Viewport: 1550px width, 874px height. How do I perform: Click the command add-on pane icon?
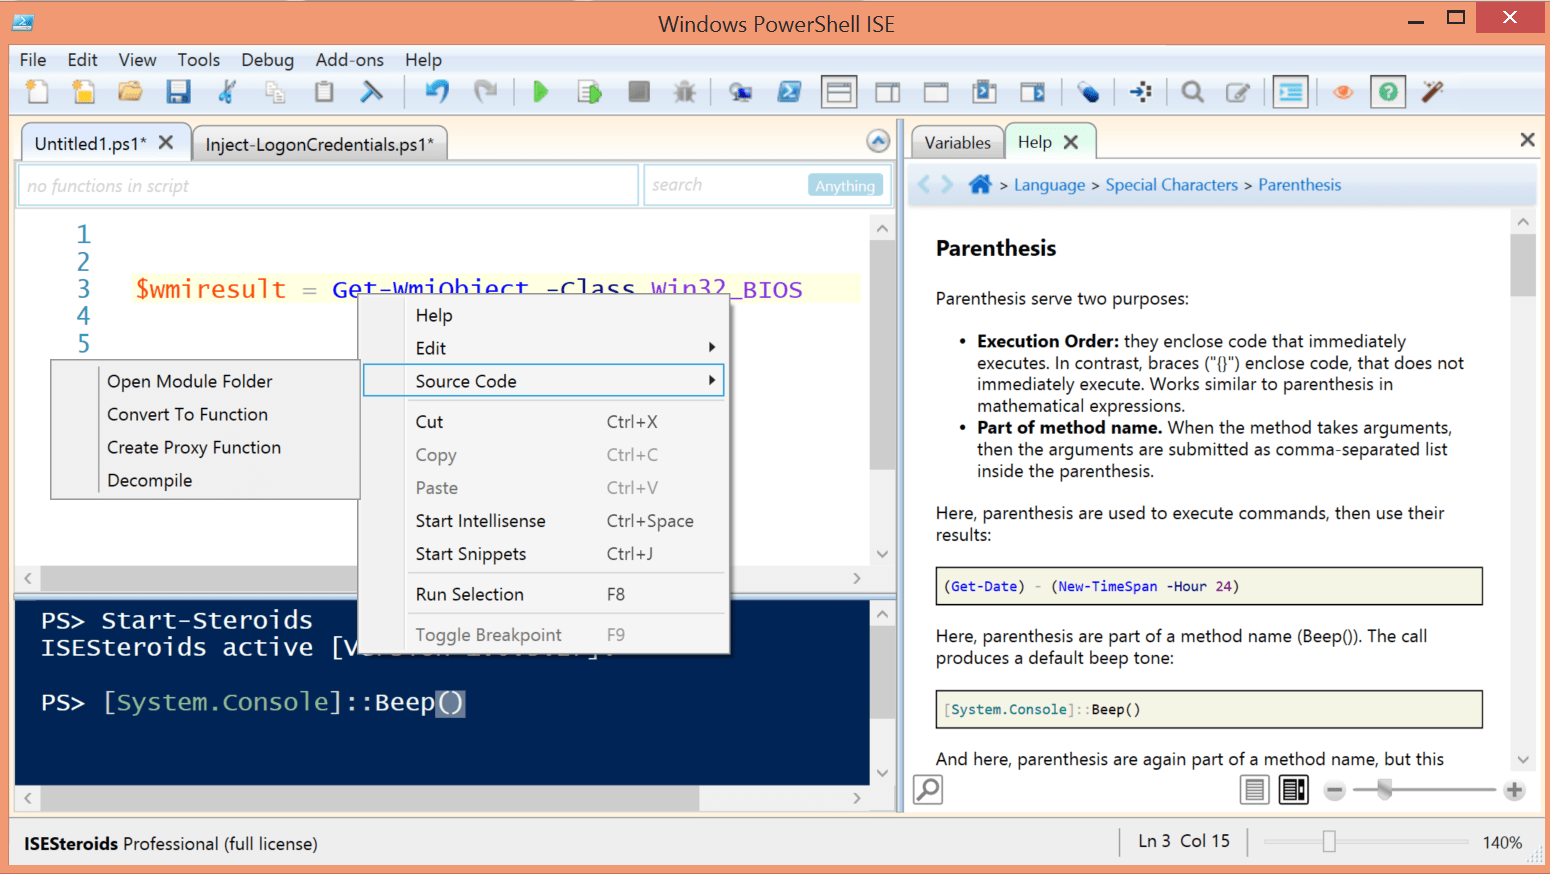1033,92
